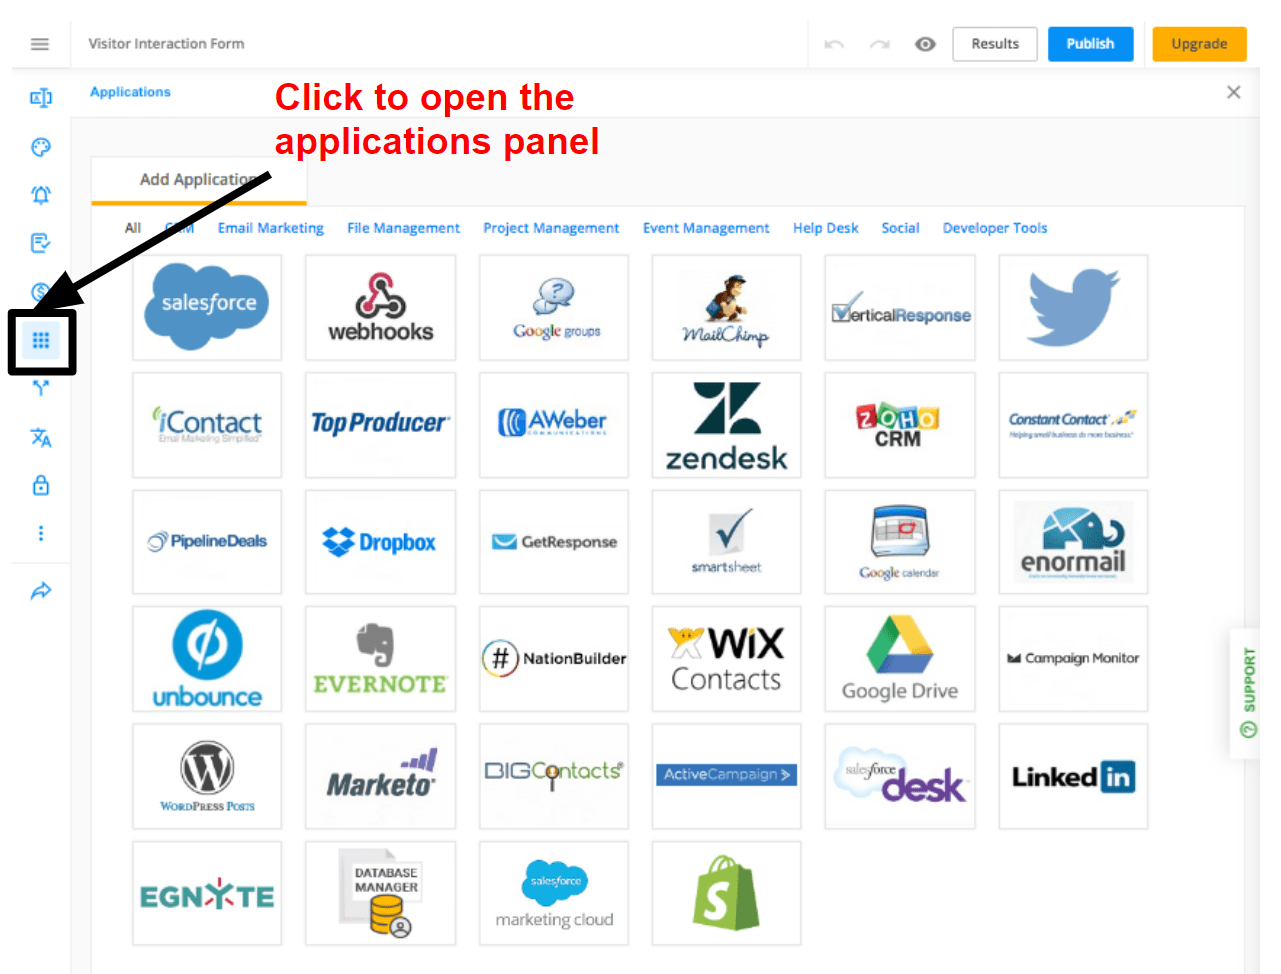The height and width of the screenshot is (974, 1281).
Task: Click the palette theme icon in sidebar
Action: [x=41, y=147]
